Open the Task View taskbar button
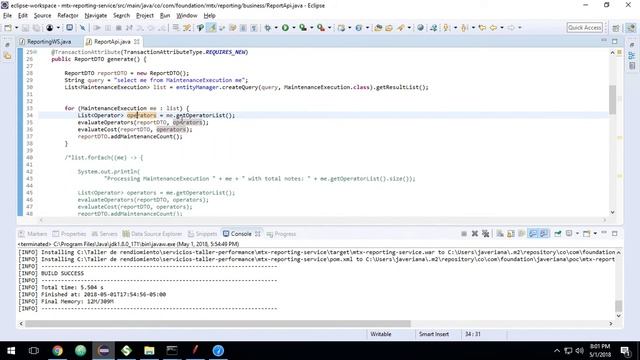The width and height of the screenshot is (640, 360). [34, 351]
